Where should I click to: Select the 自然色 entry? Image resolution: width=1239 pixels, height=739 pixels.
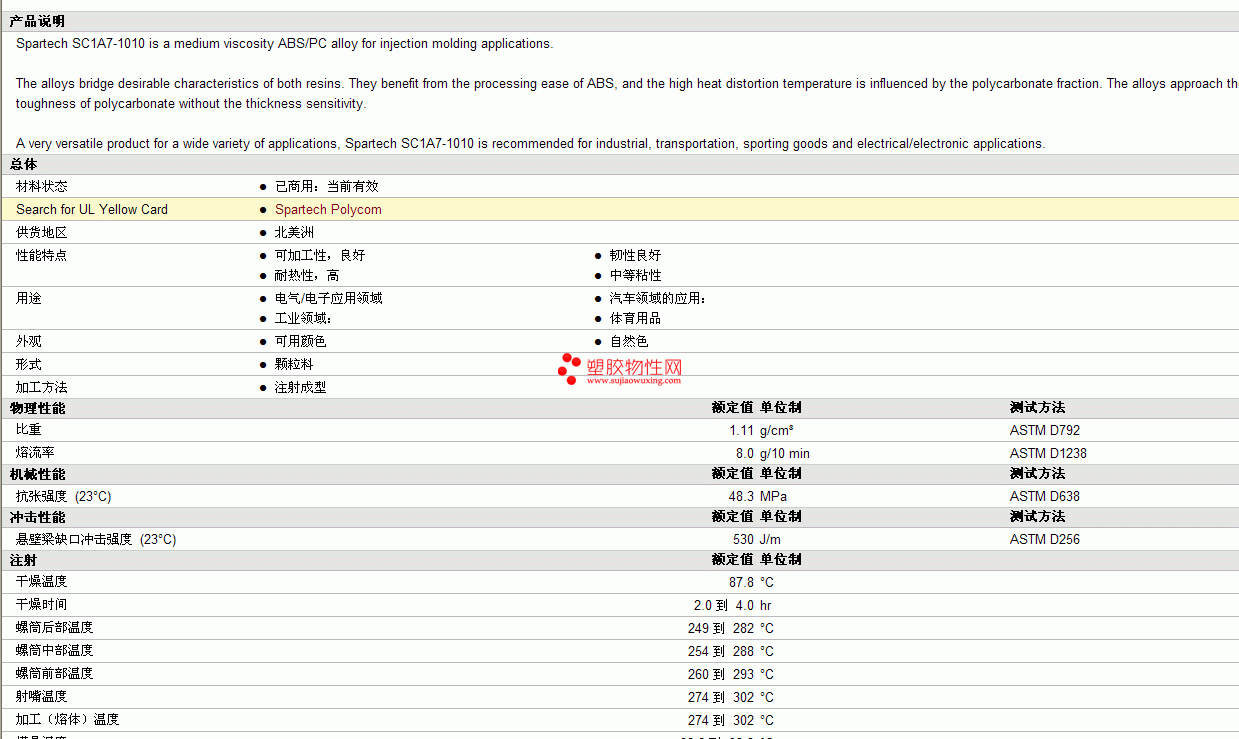pos(629,341)
